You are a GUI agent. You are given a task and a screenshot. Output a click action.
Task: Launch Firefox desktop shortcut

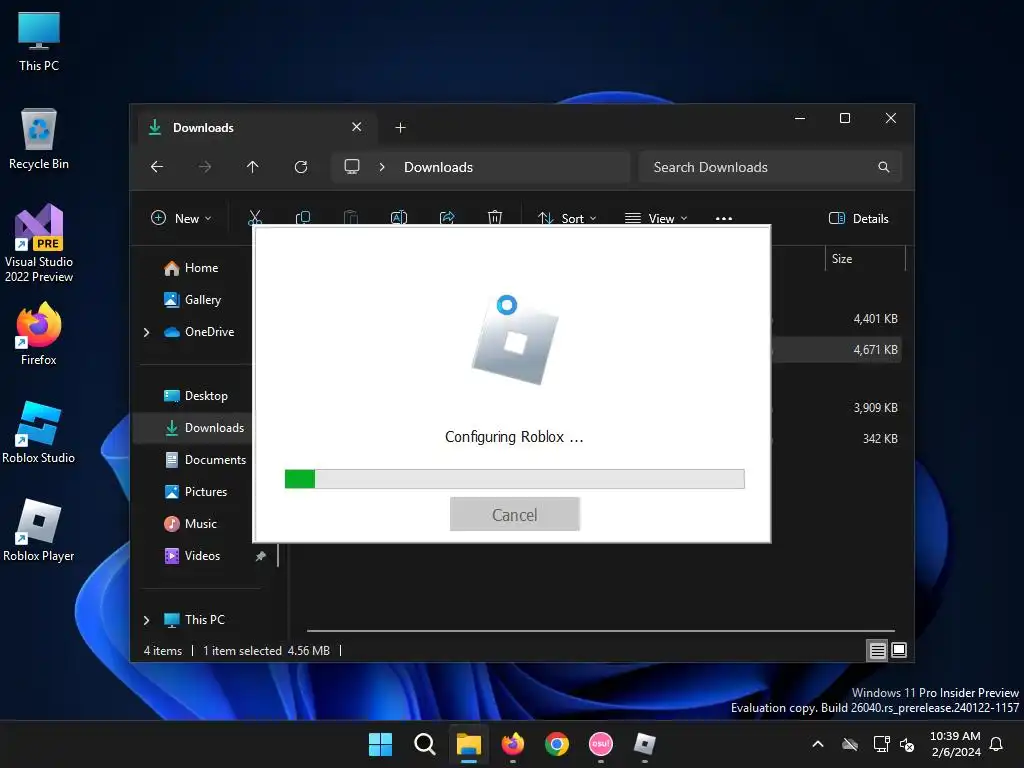pyautogui.click(x=39, y=334)
